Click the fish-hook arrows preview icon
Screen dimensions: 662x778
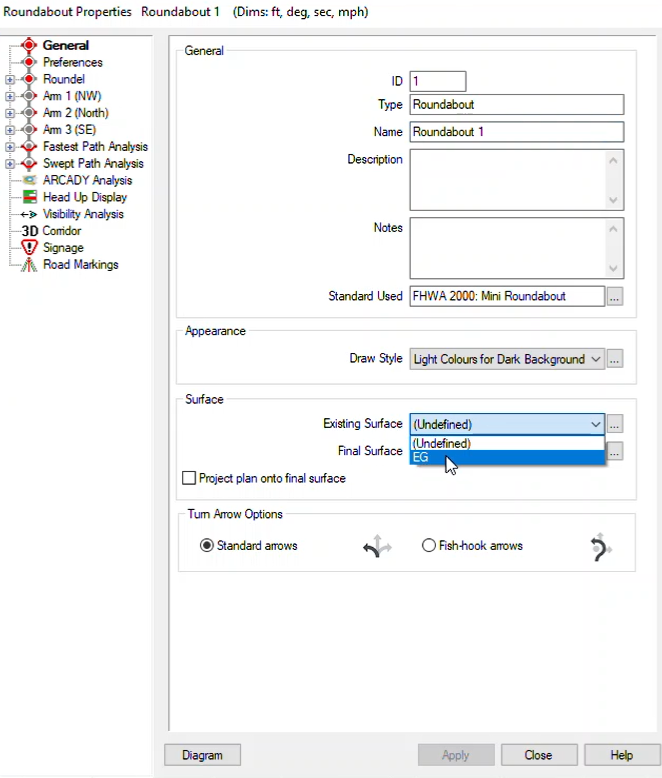600,547
